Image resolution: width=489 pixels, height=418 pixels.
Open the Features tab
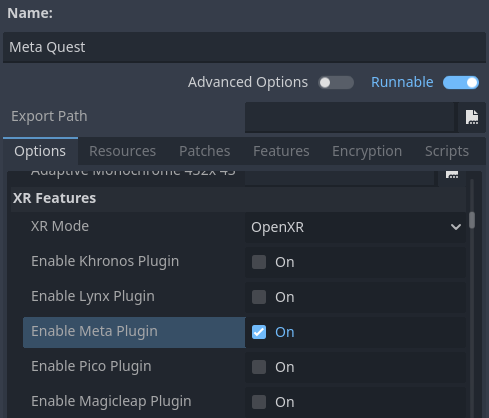281,151
